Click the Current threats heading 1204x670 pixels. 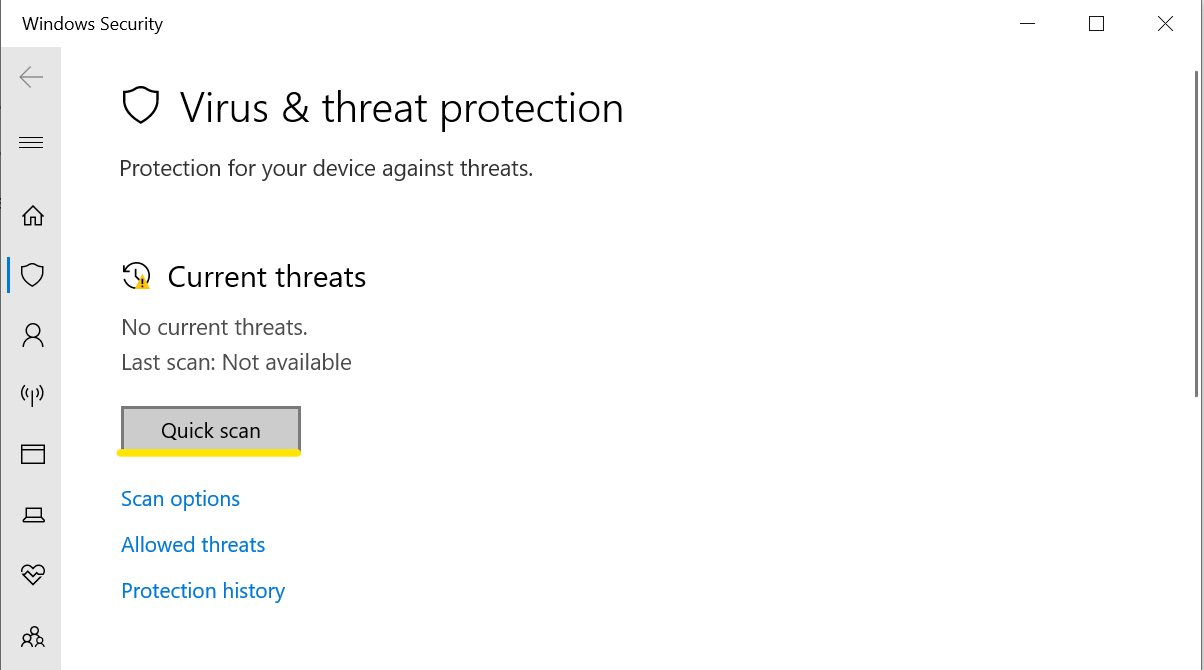(x=267, y=276)
